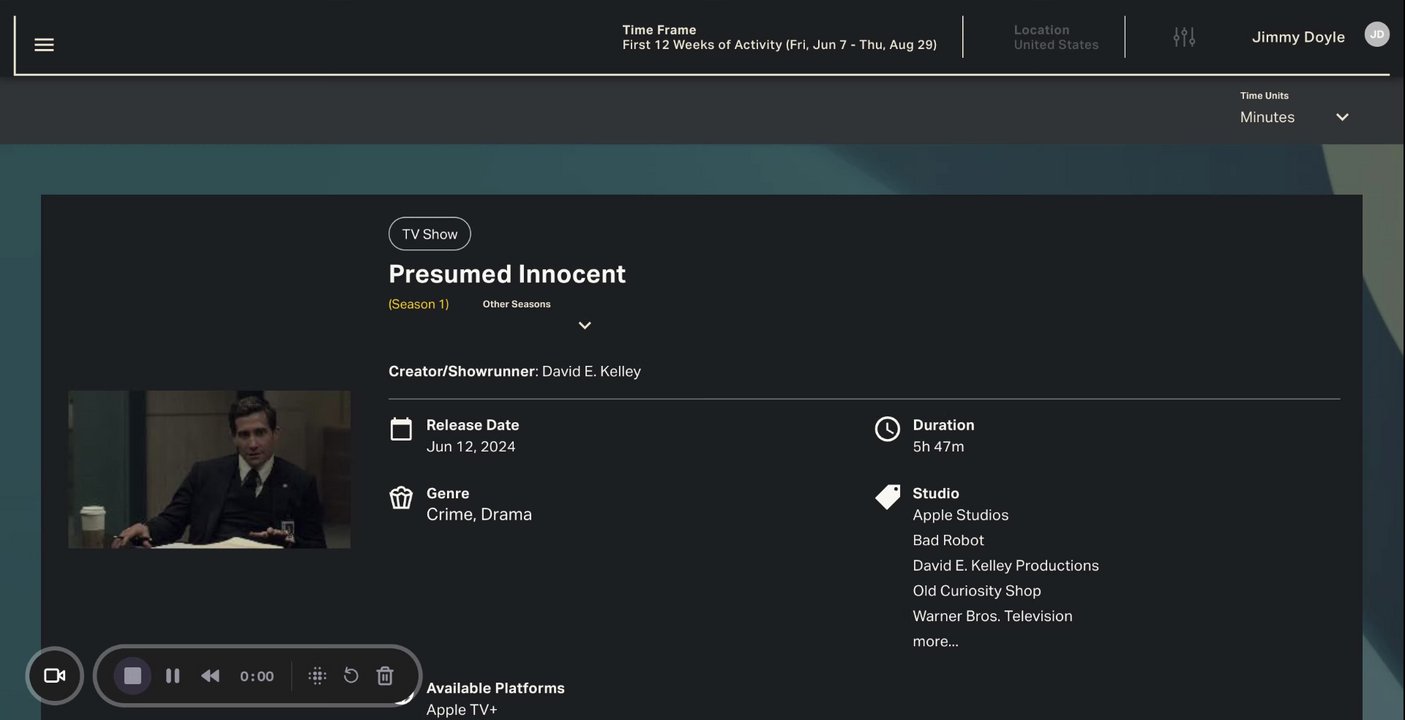Viewport: 1405px width, 720px height.
Task: Click the Duration clock icon
Action: pyautogui.click(x=887, y=429)
